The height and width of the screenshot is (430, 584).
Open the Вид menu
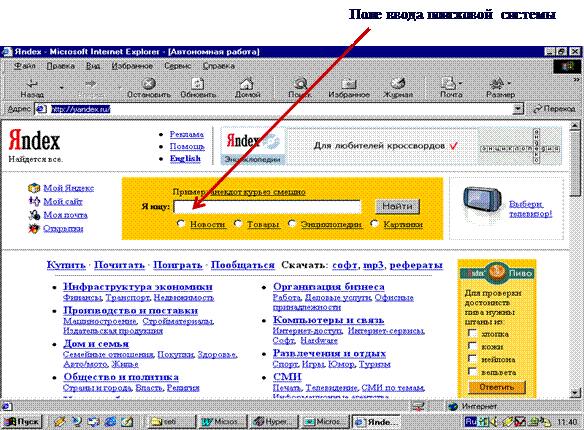coord(93,66)
